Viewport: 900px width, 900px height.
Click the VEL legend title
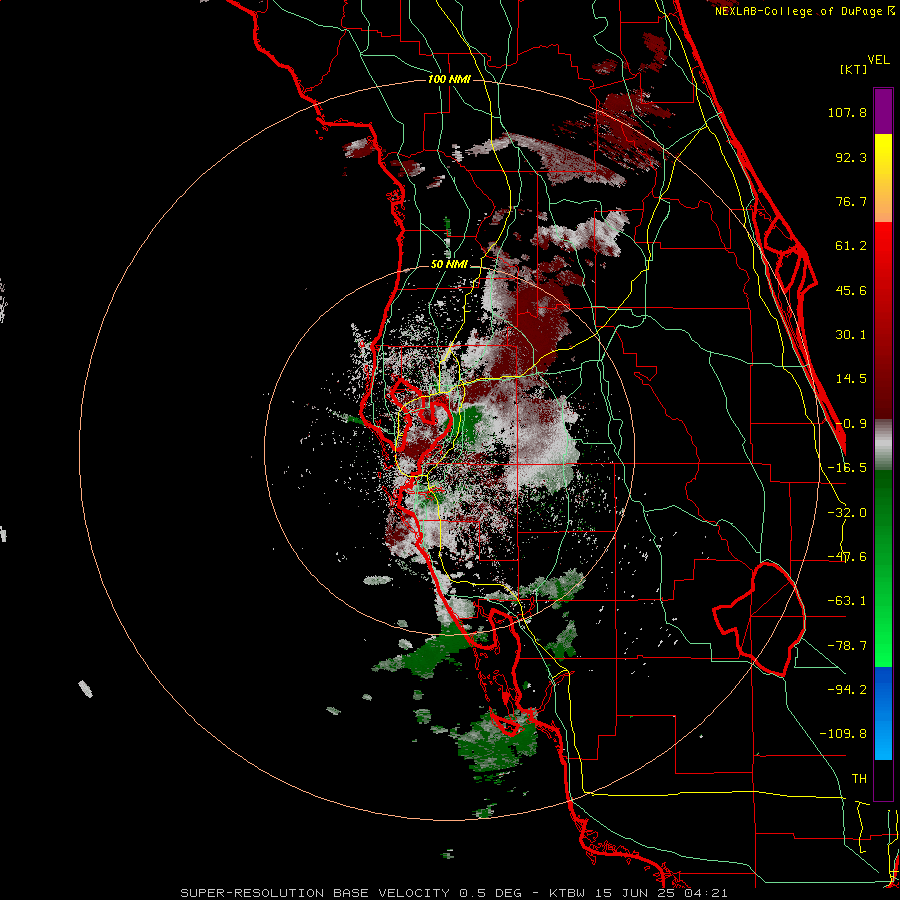pos(878,60)
